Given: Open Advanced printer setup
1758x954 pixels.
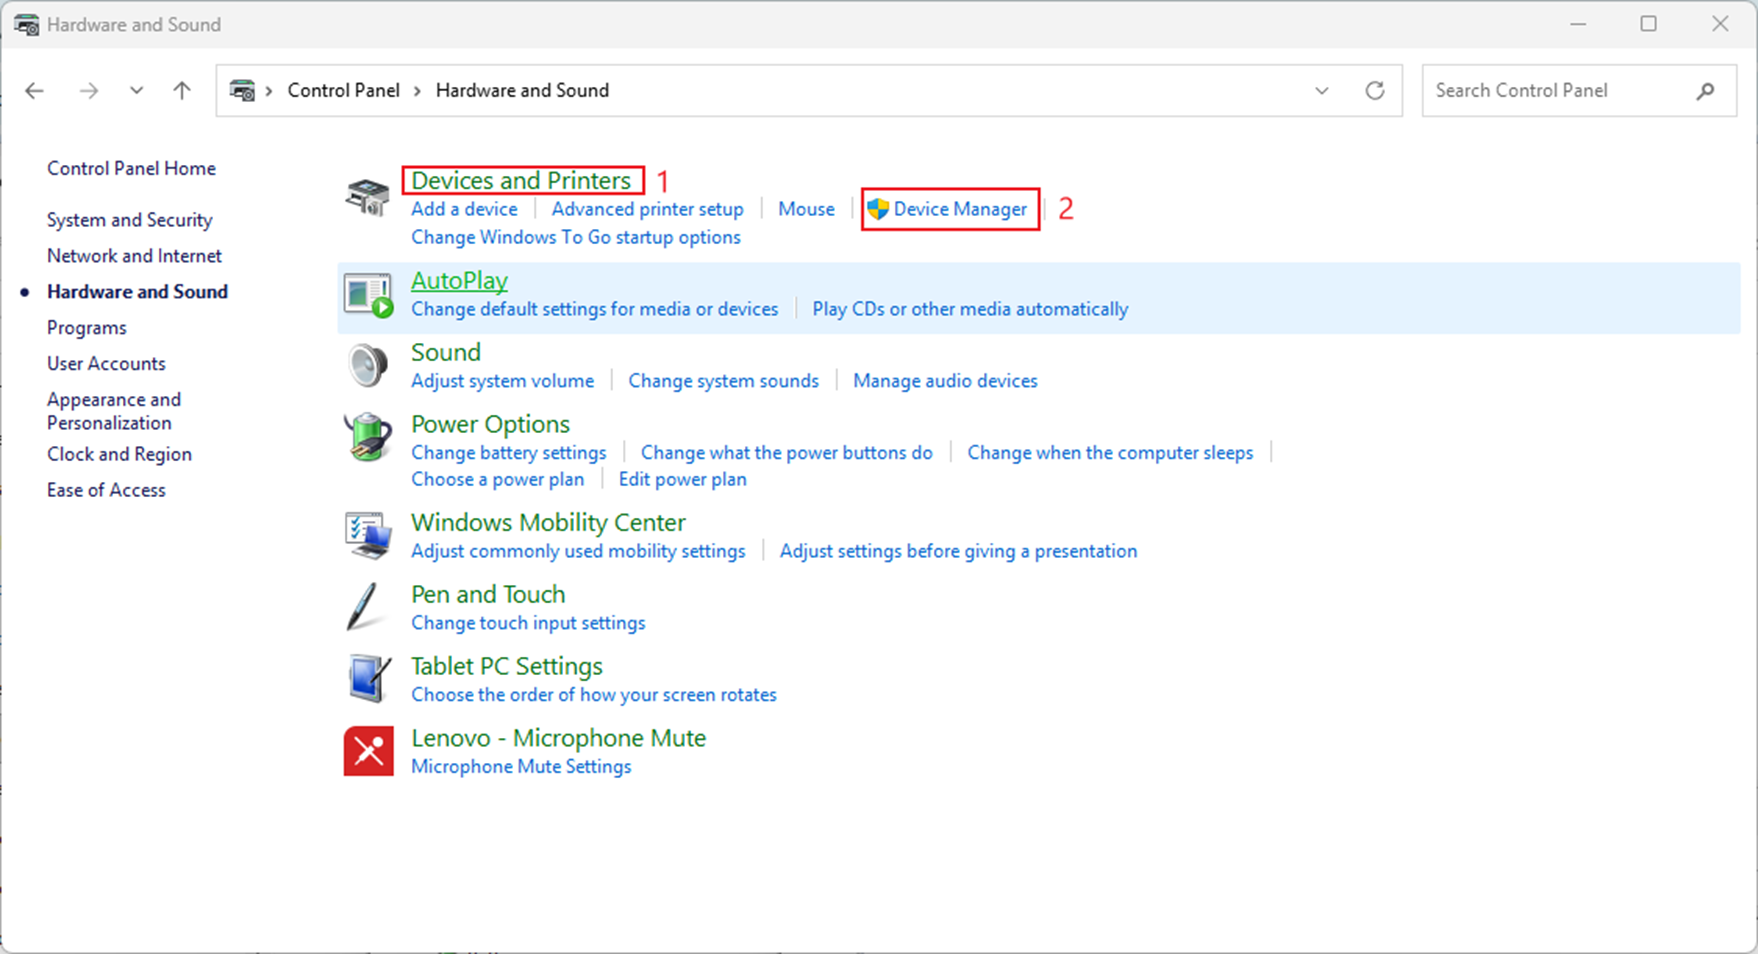Looking at the screenshot, I should pos(647,209).
